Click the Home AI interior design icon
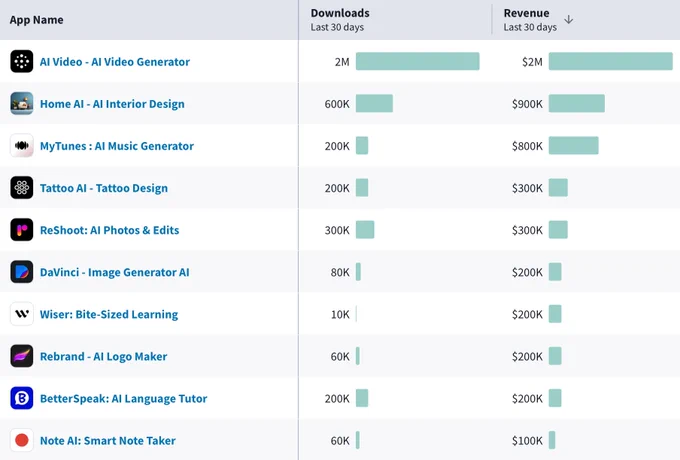The image size is (680, 460). [x=22, y=103]
